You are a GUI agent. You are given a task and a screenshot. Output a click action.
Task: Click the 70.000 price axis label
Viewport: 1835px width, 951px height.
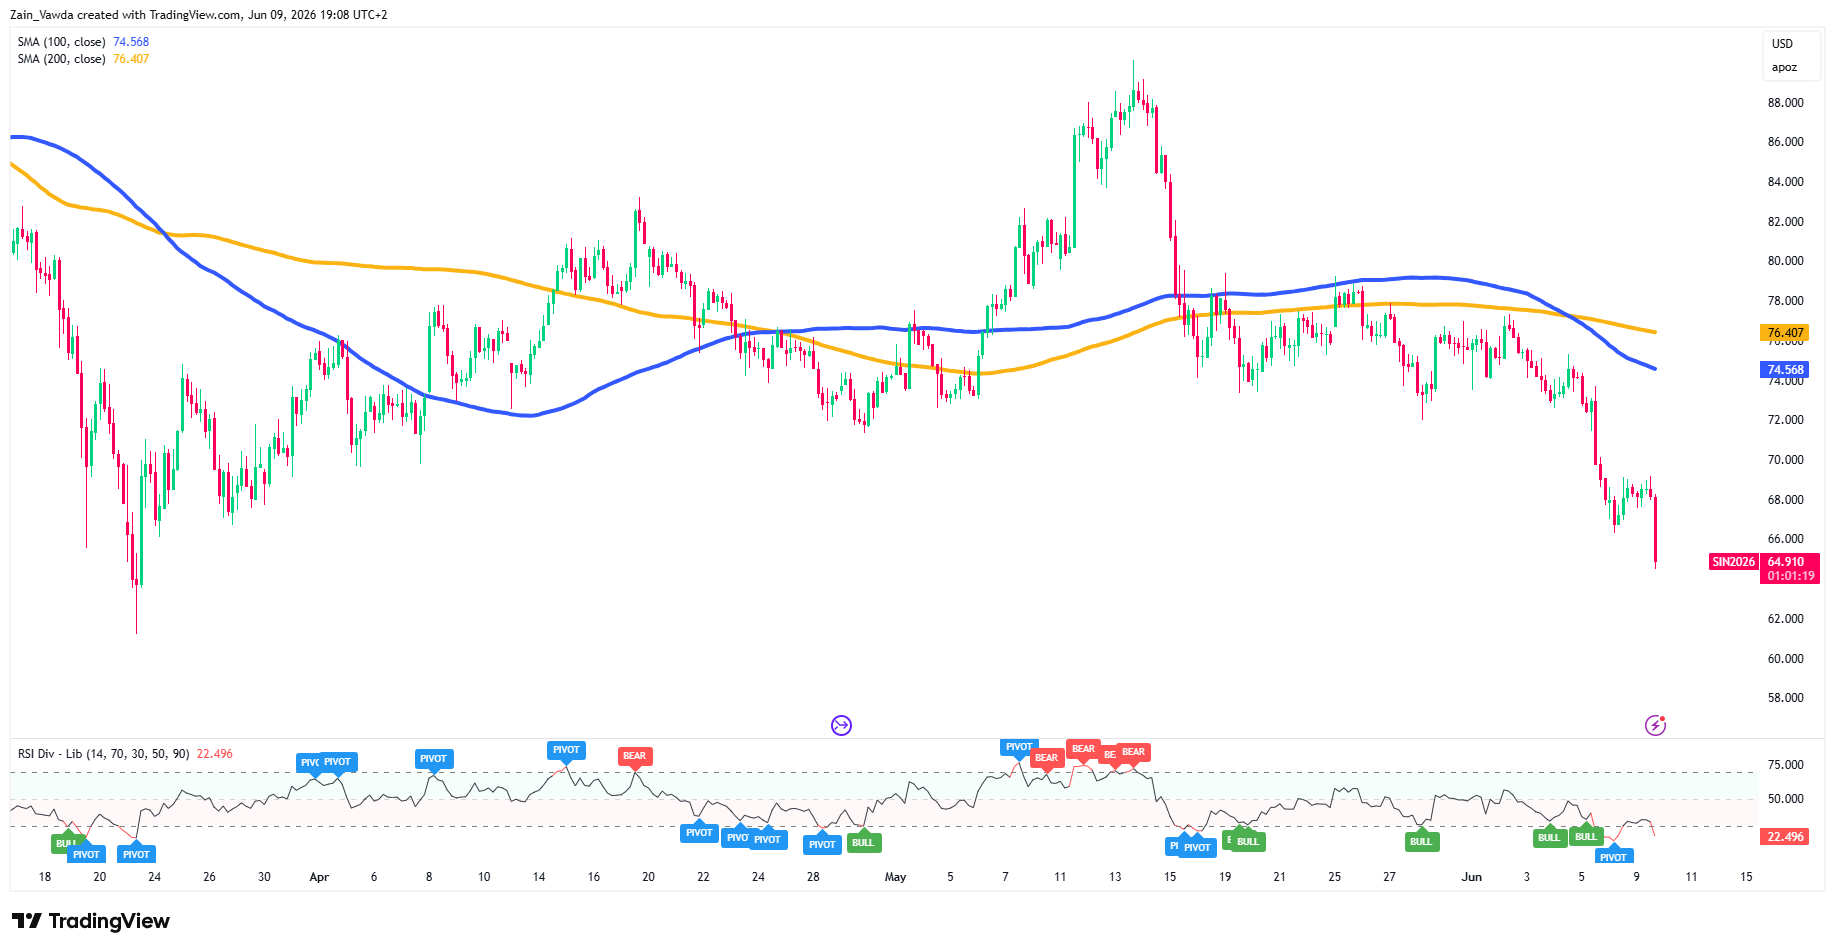click(x=1785, y=460)
